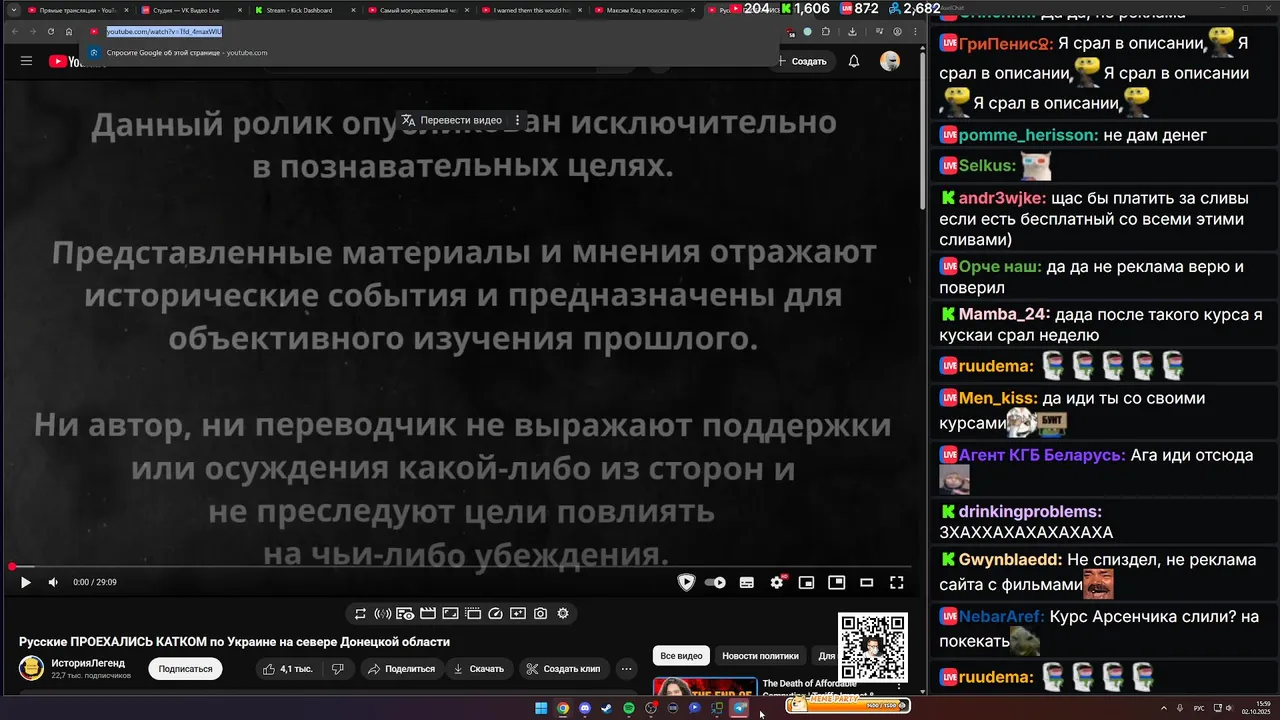Subscribe via the Подписаться button
Image resolution: width=1280 pixels, height=720 pixels.
click(185, 669)
